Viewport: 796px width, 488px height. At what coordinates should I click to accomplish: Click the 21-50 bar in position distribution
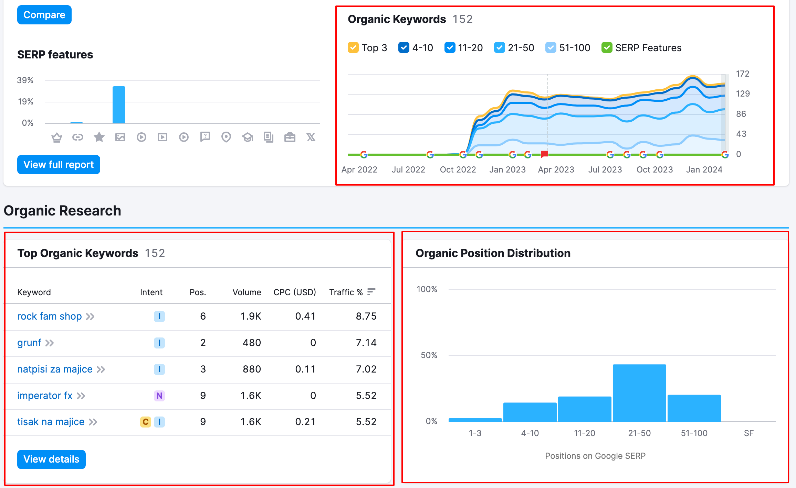point(639,392)
